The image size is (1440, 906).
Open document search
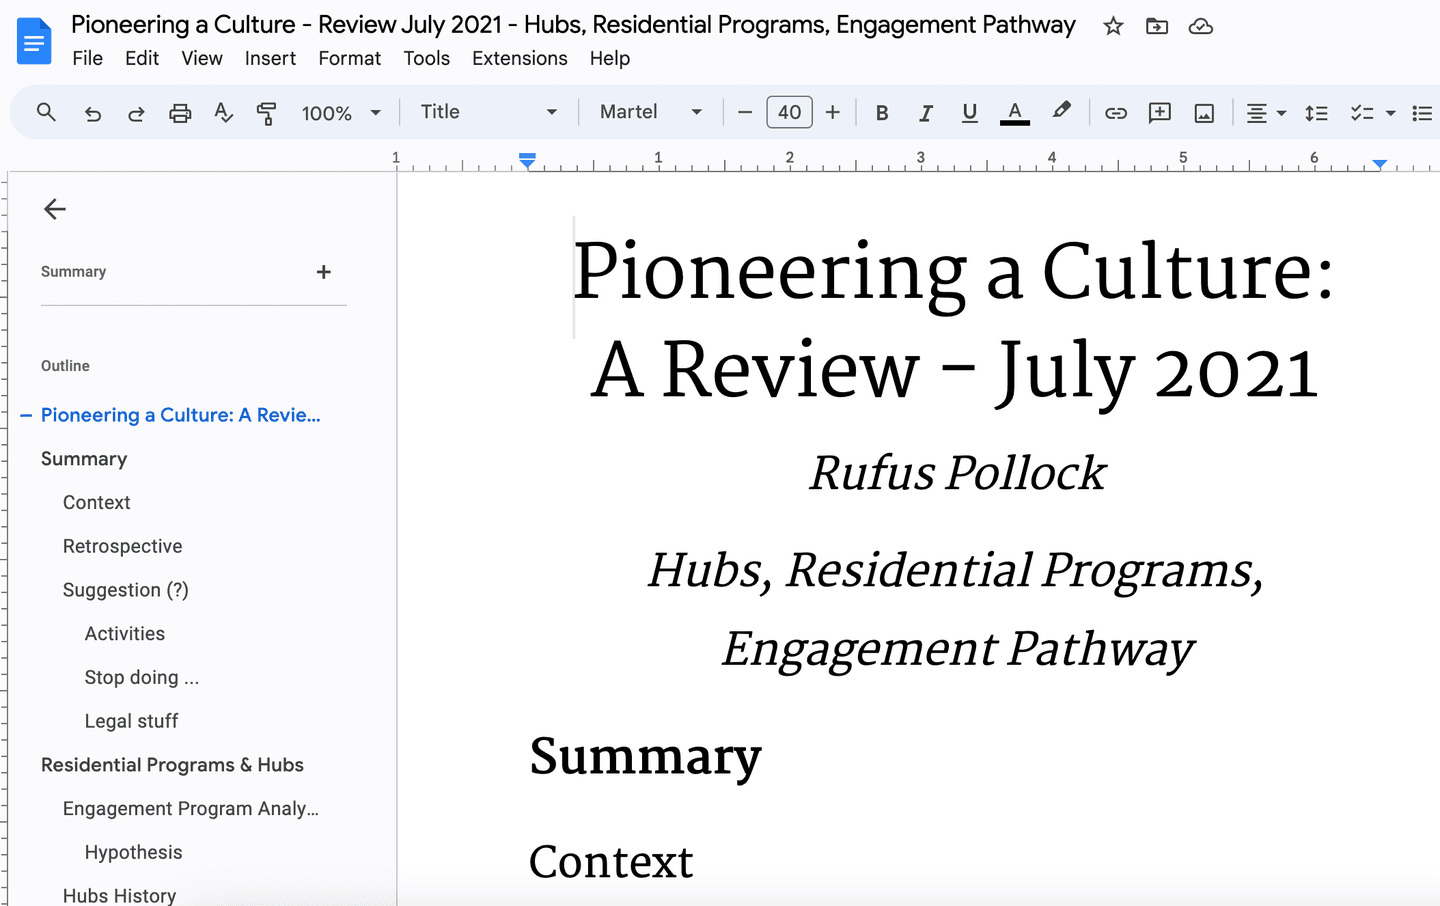(x=46, y=112)
